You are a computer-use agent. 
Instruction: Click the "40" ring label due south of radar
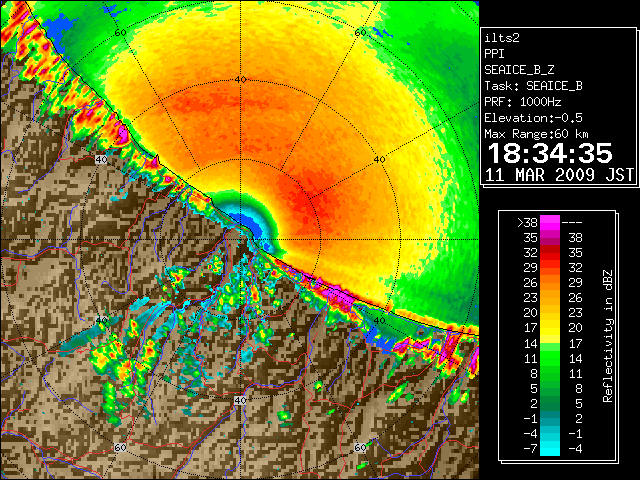click(x=240, y=400)
